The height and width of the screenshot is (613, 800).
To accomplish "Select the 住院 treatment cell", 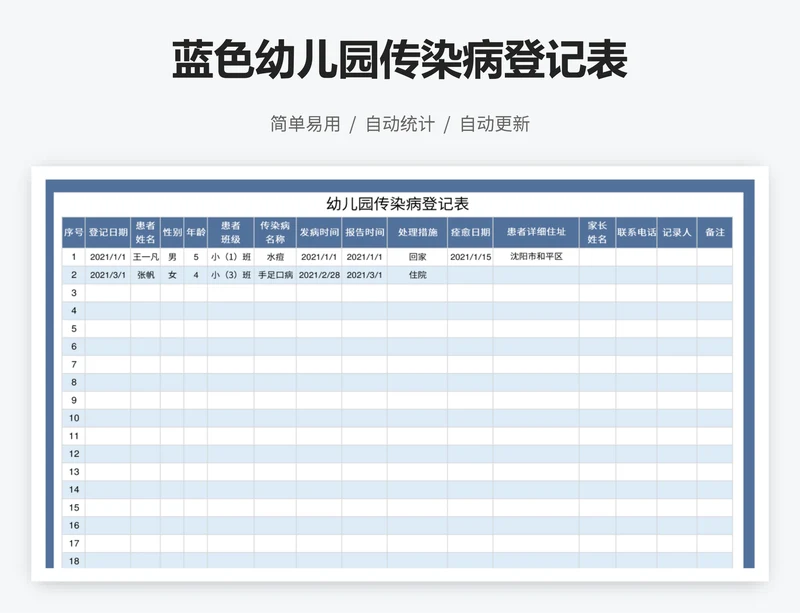I will 417,275.
